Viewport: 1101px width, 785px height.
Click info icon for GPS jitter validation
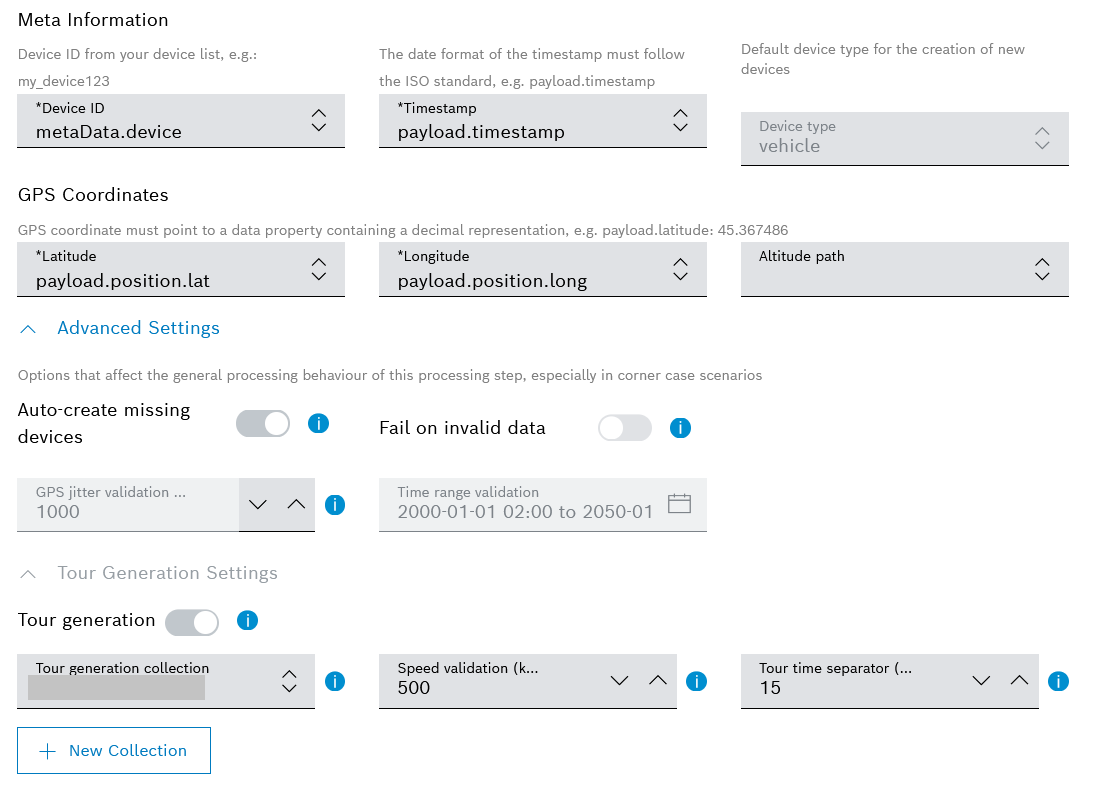coord(335,504)
